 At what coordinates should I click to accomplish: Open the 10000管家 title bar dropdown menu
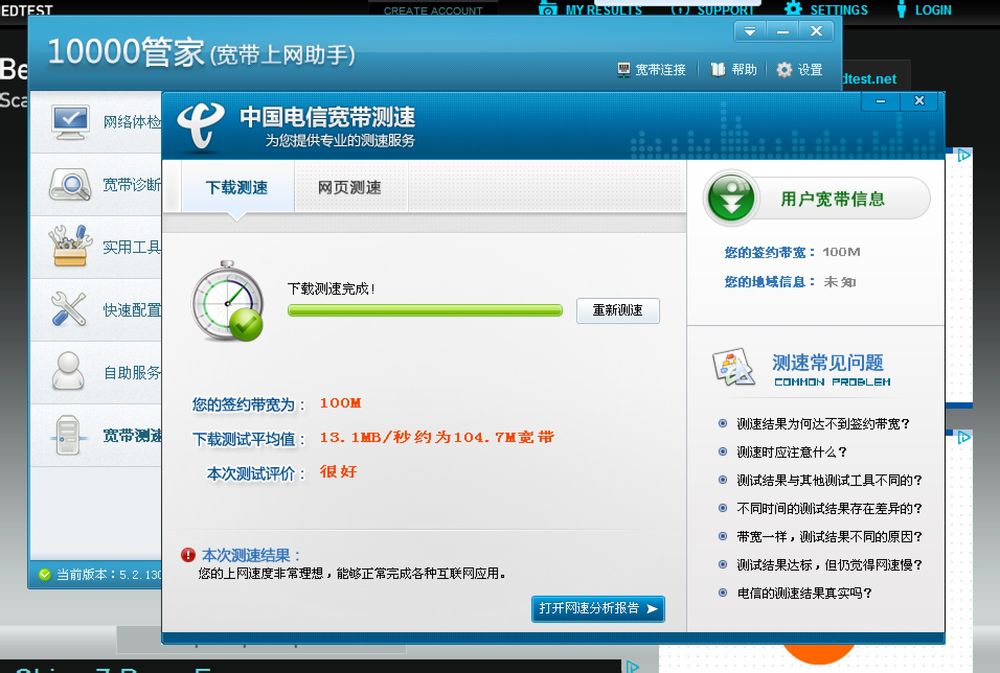(750, 31)
